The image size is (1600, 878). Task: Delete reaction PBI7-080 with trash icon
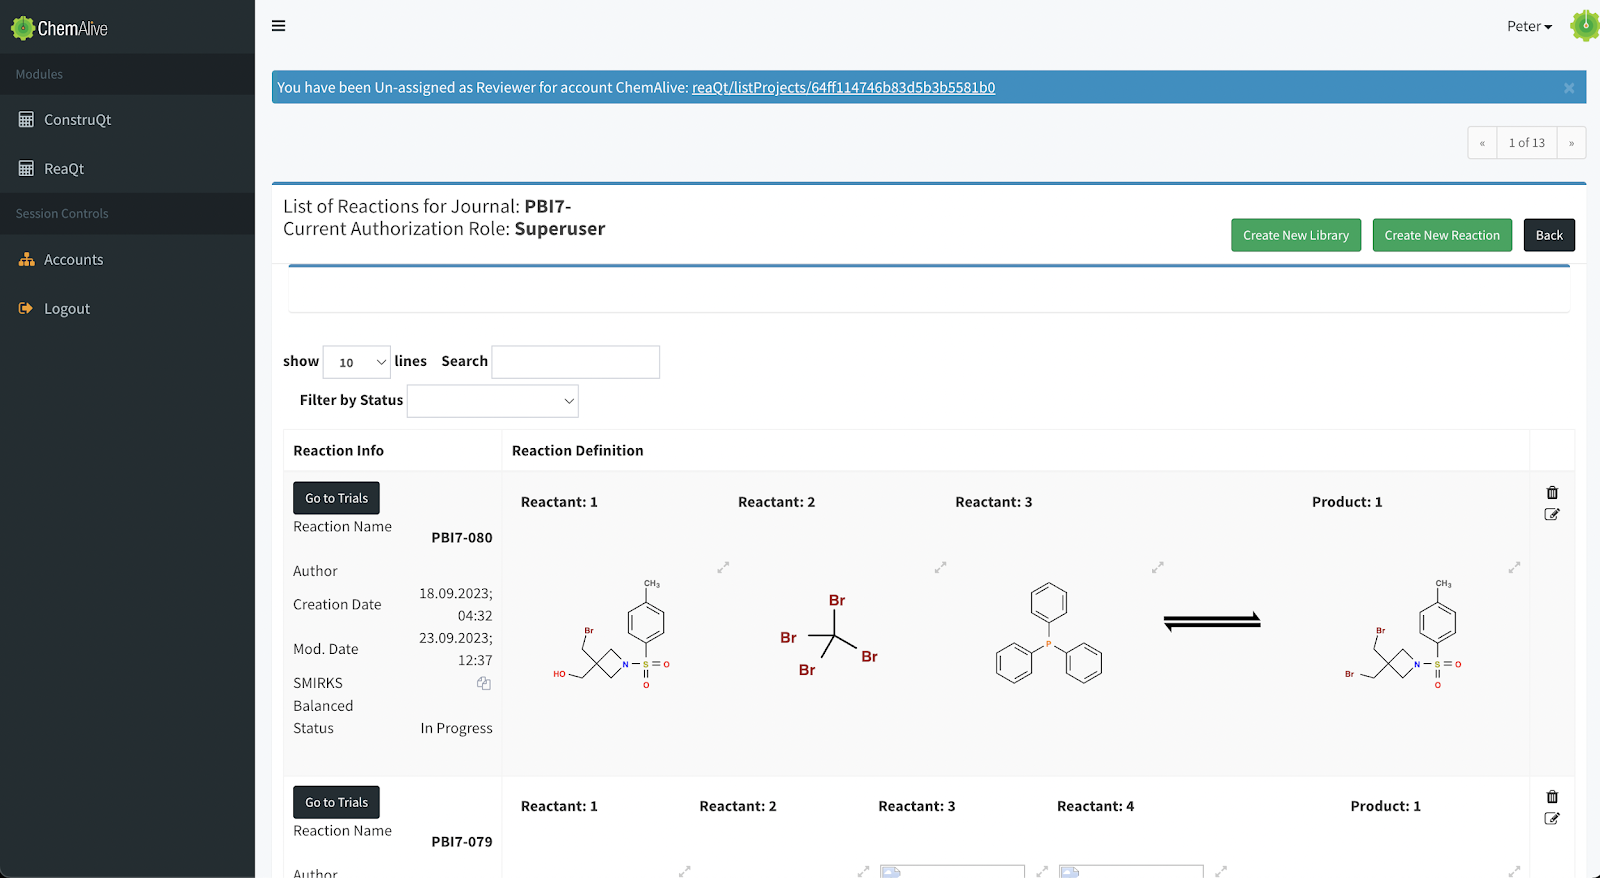tap(1552, 493)
